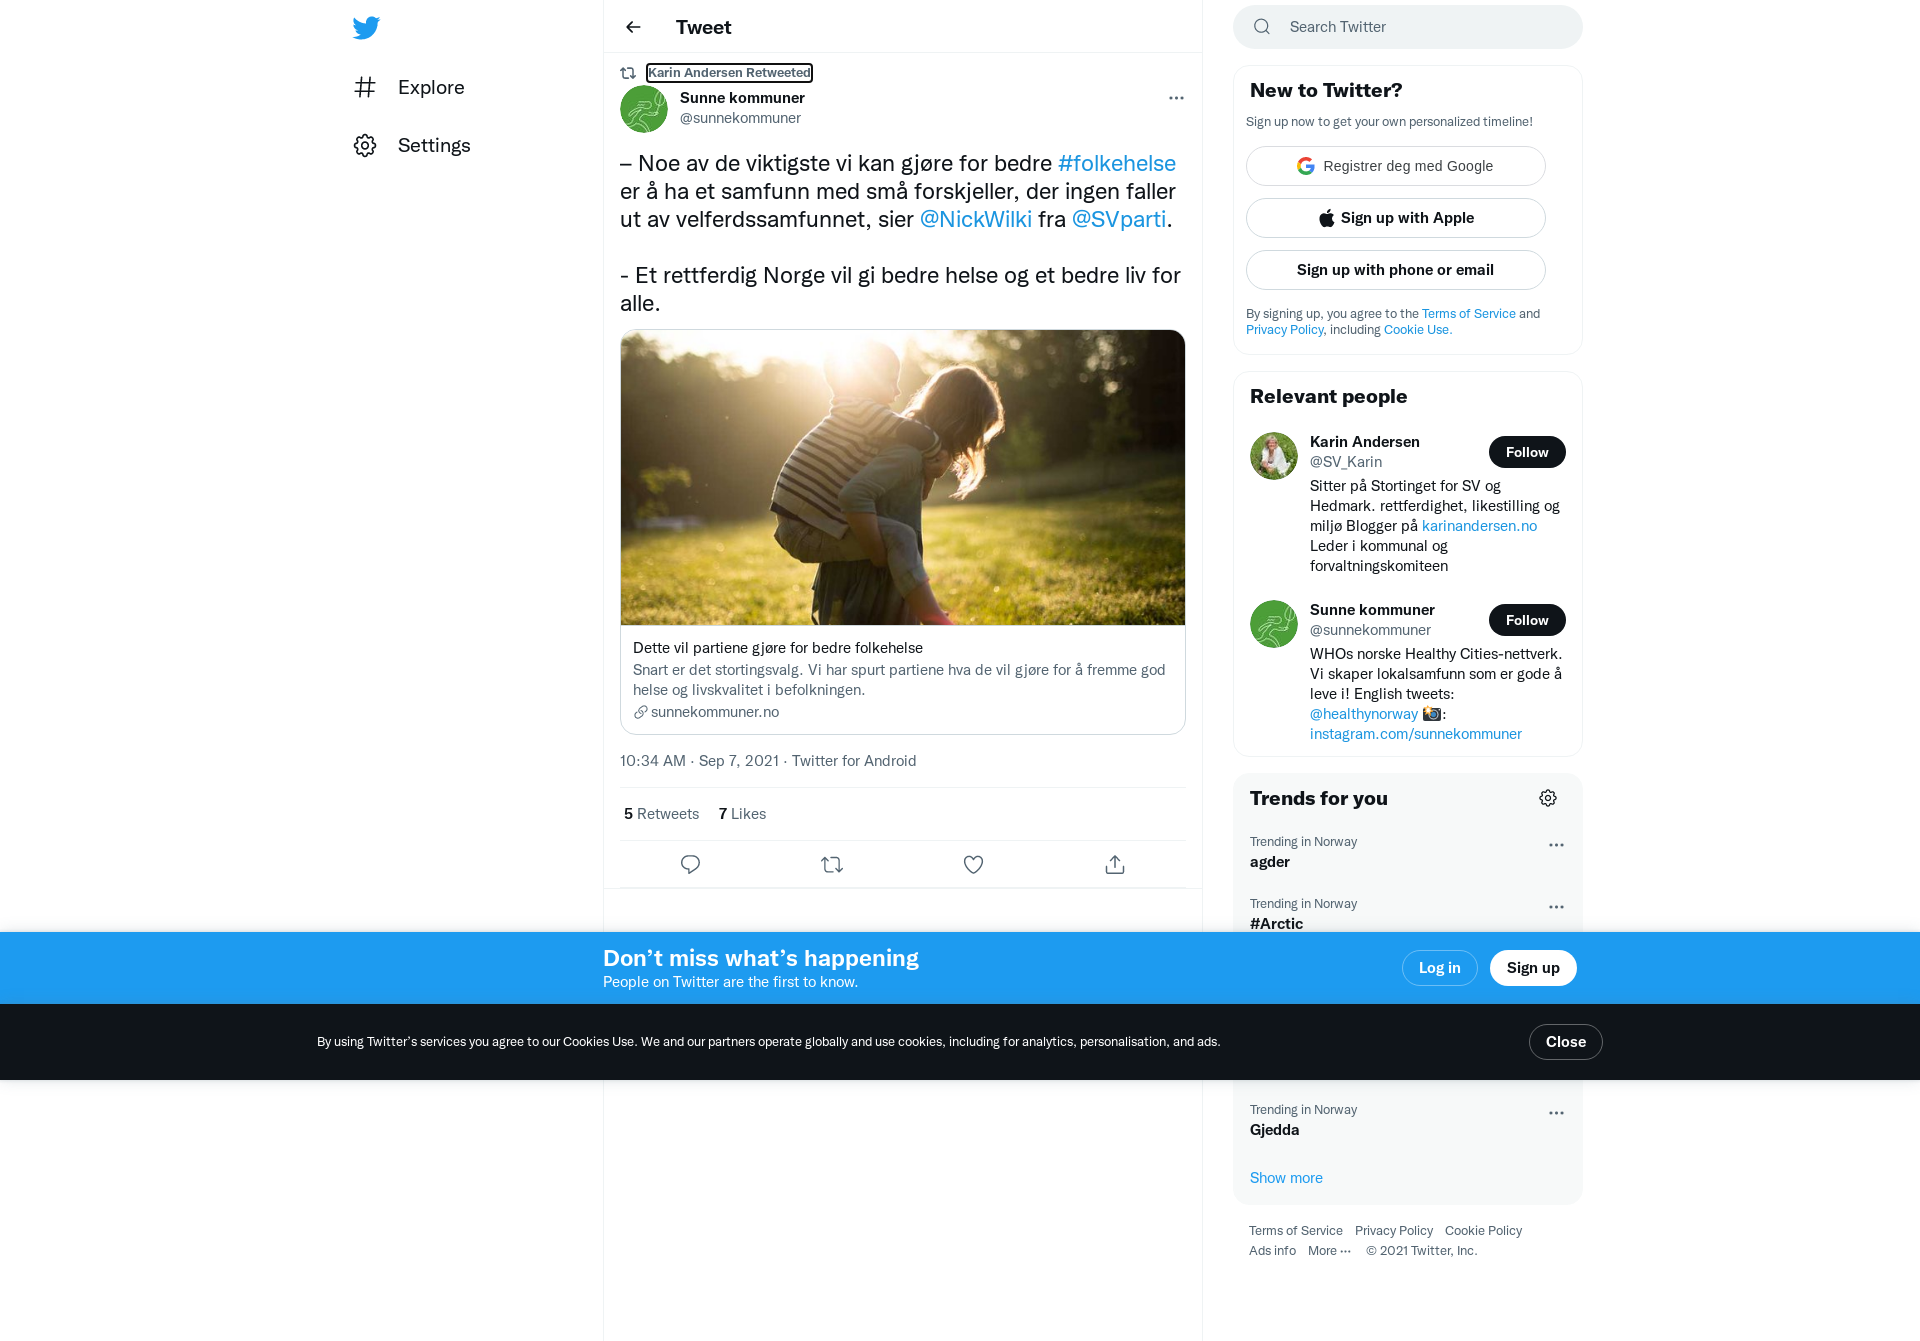Reply to the tweet via the comment icon
This screenshot has width=1920, height=1341.
point(690,864)
